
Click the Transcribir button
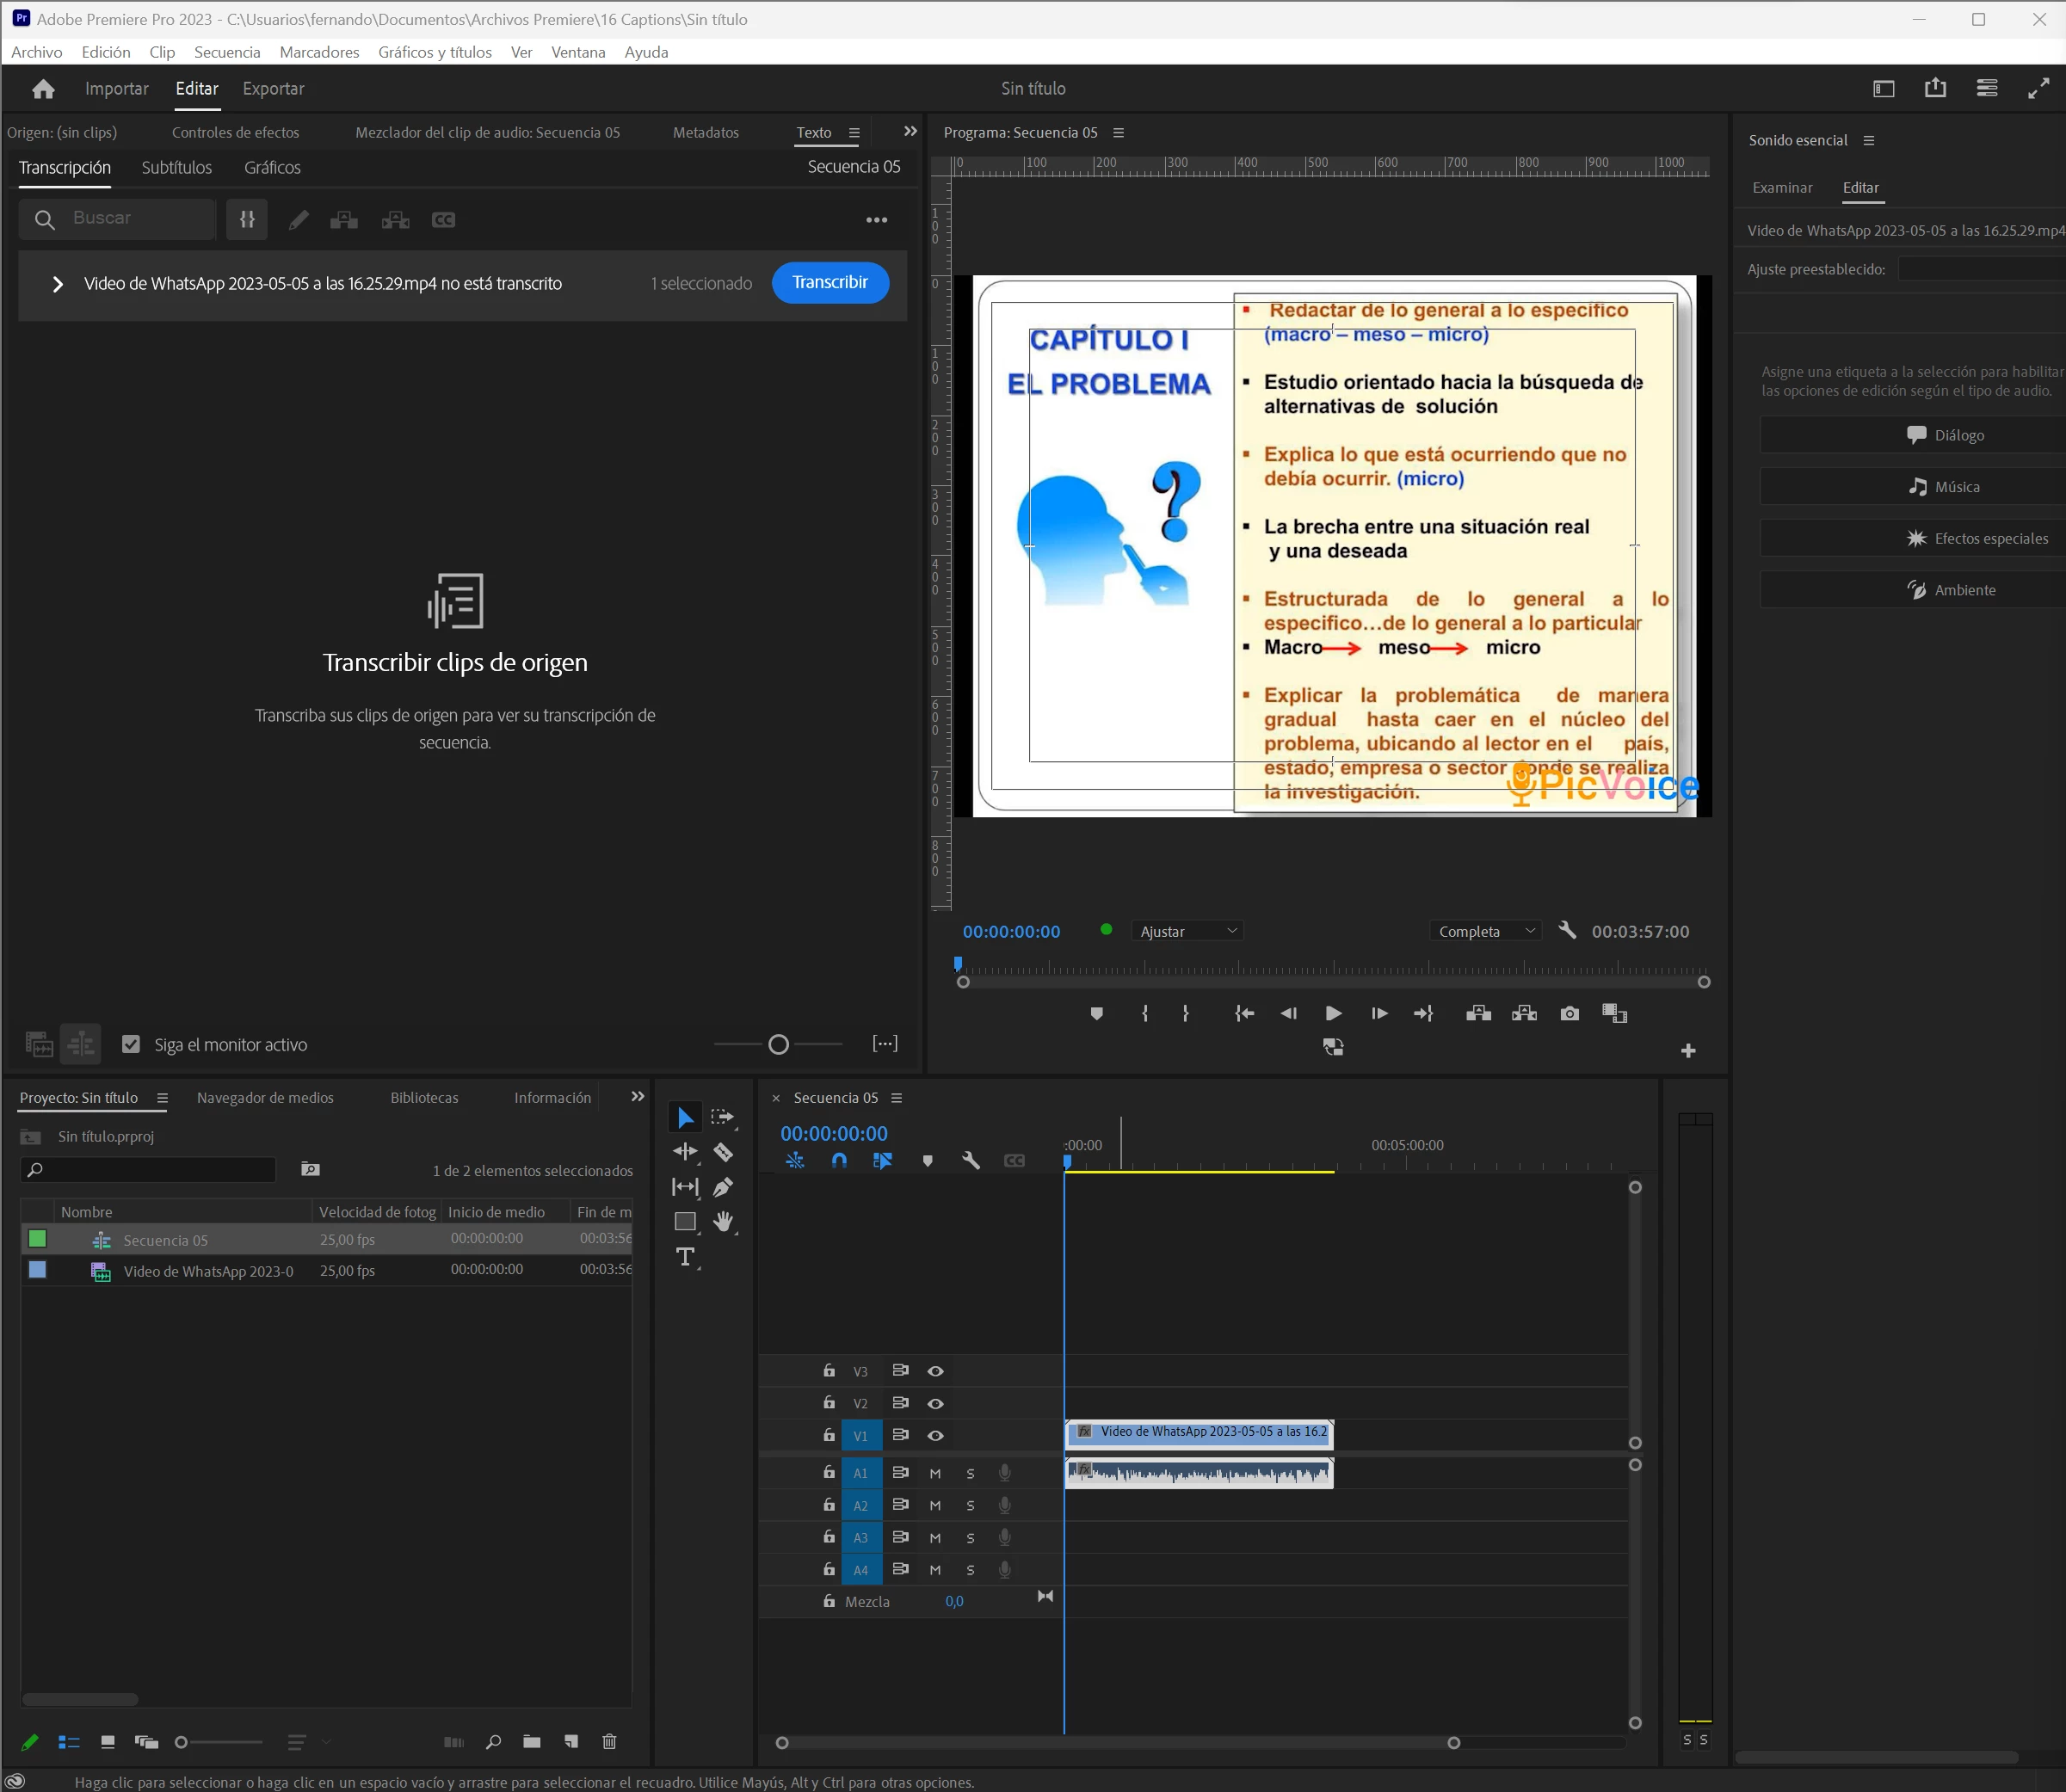[830, 282]
